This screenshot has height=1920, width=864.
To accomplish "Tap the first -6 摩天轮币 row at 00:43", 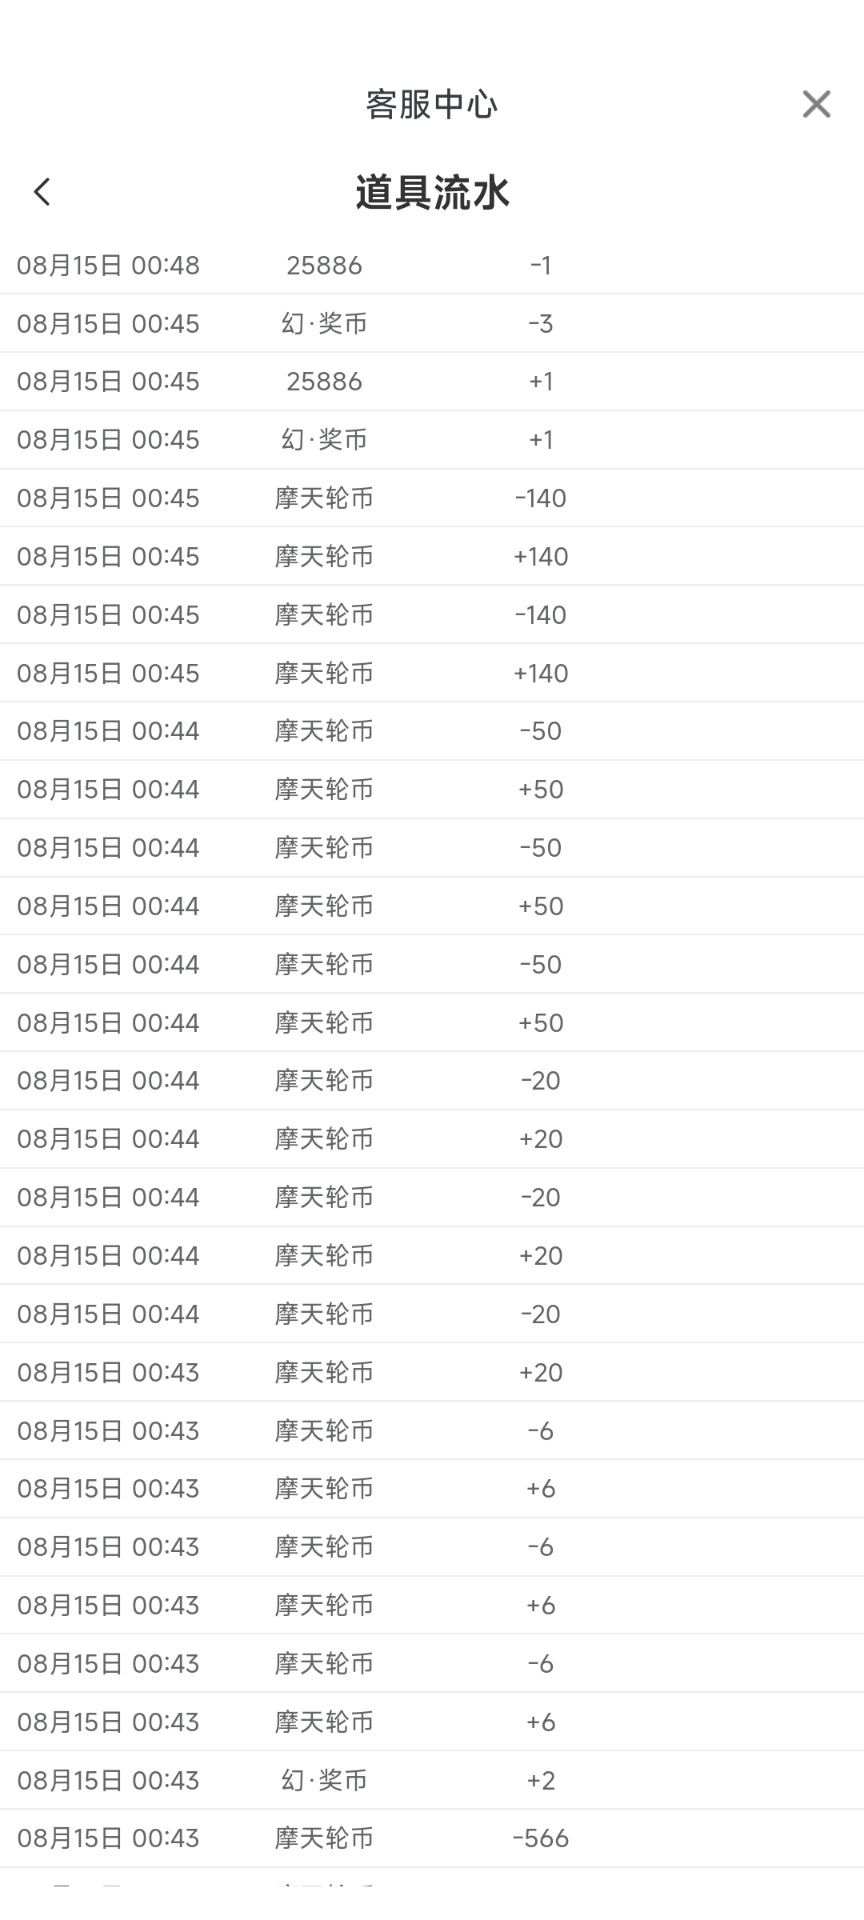I will 432,1430.
